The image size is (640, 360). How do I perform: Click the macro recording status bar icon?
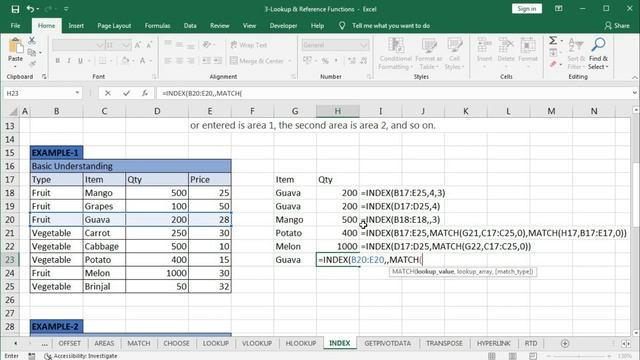32,356
